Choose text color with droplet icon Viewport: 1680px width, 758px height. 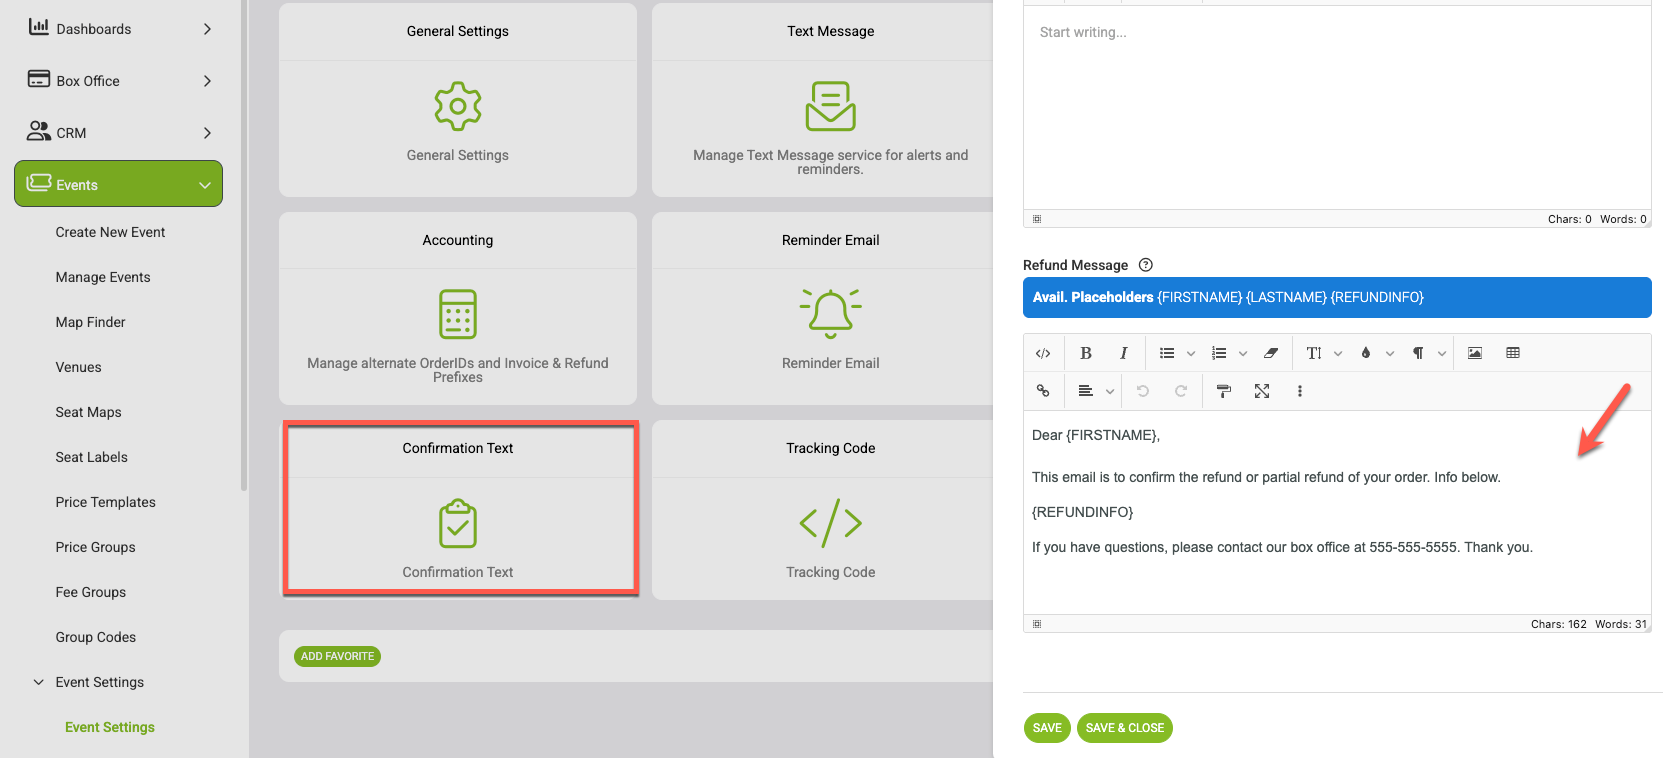[x=1366, y=353]
